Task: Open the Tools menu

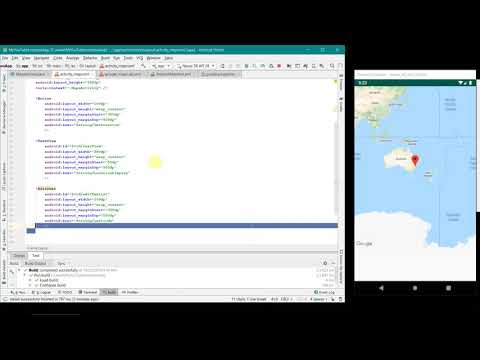Action: tap(128, 58)
